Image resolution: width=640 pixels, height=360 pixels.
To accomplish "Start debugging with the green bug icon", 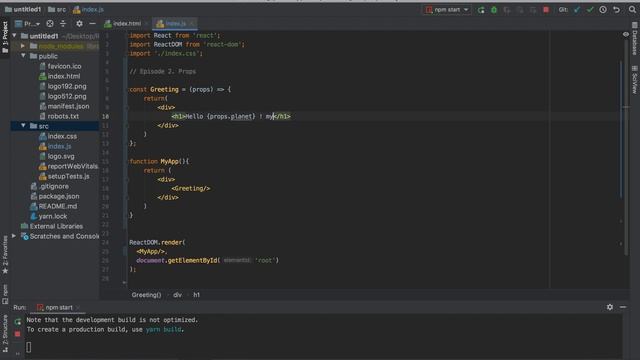I will [494, 10].
